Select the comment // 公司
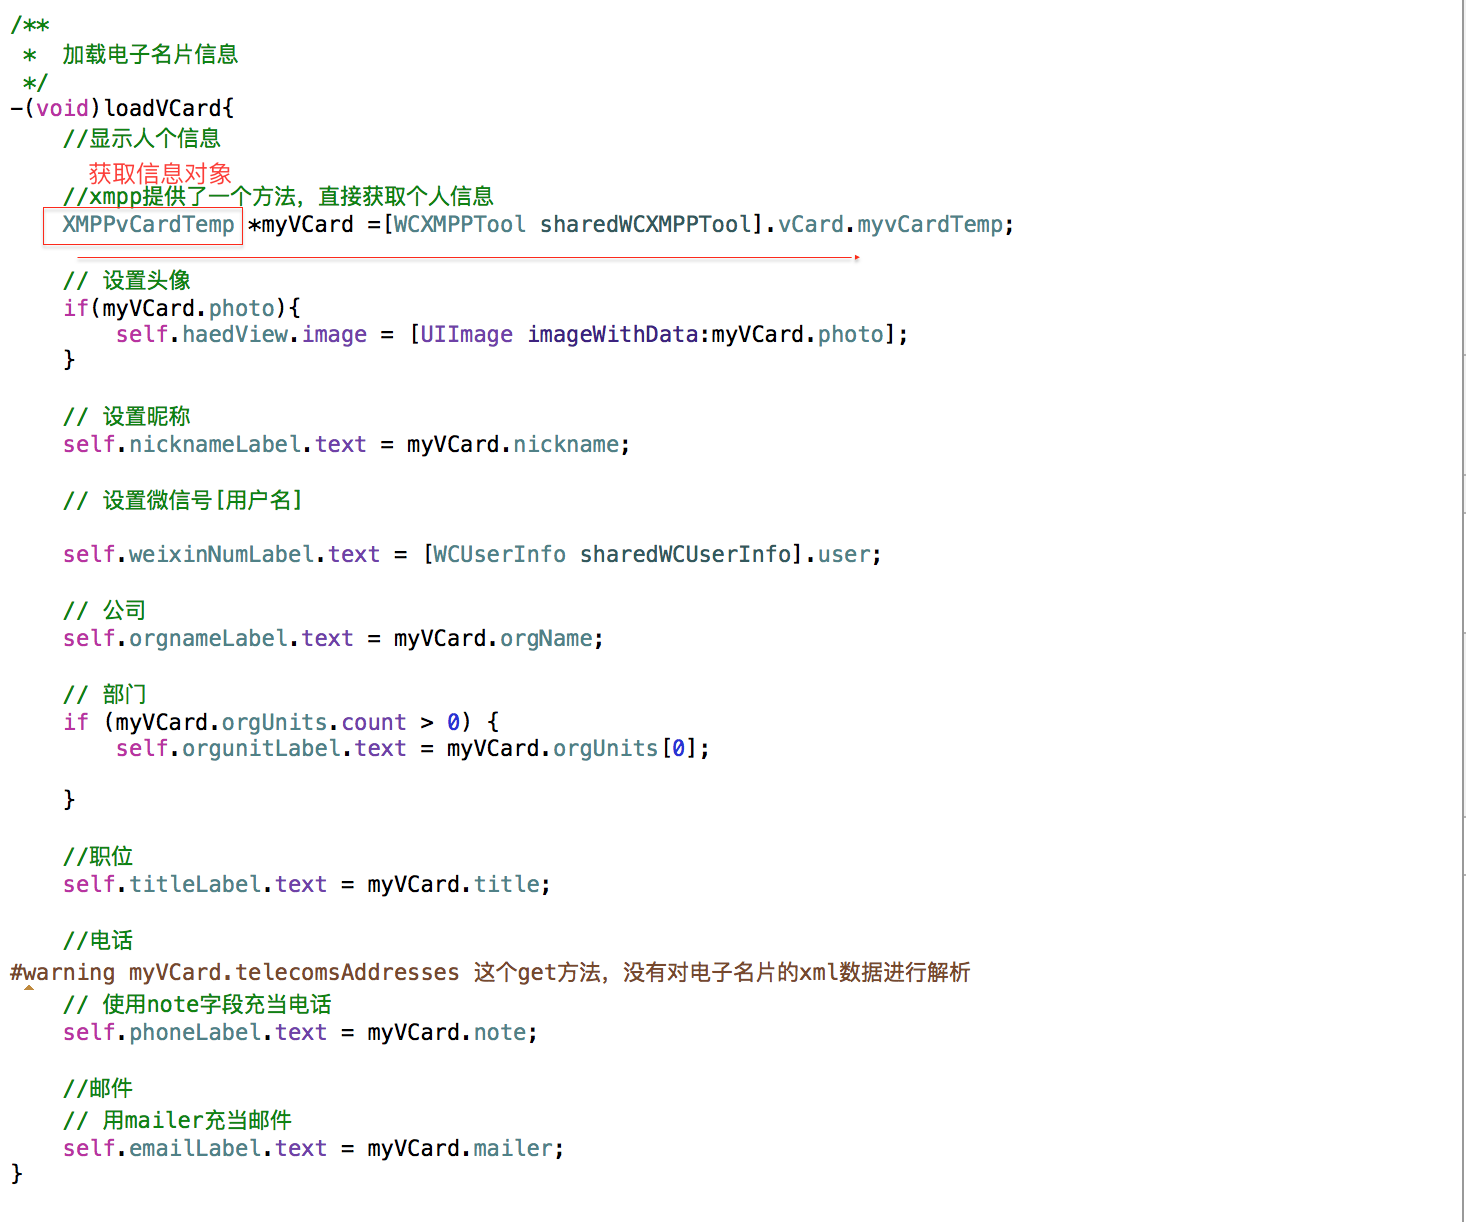Viewport: 1466px width, 1222px height. pyautogui.click(x=105, y=610)
